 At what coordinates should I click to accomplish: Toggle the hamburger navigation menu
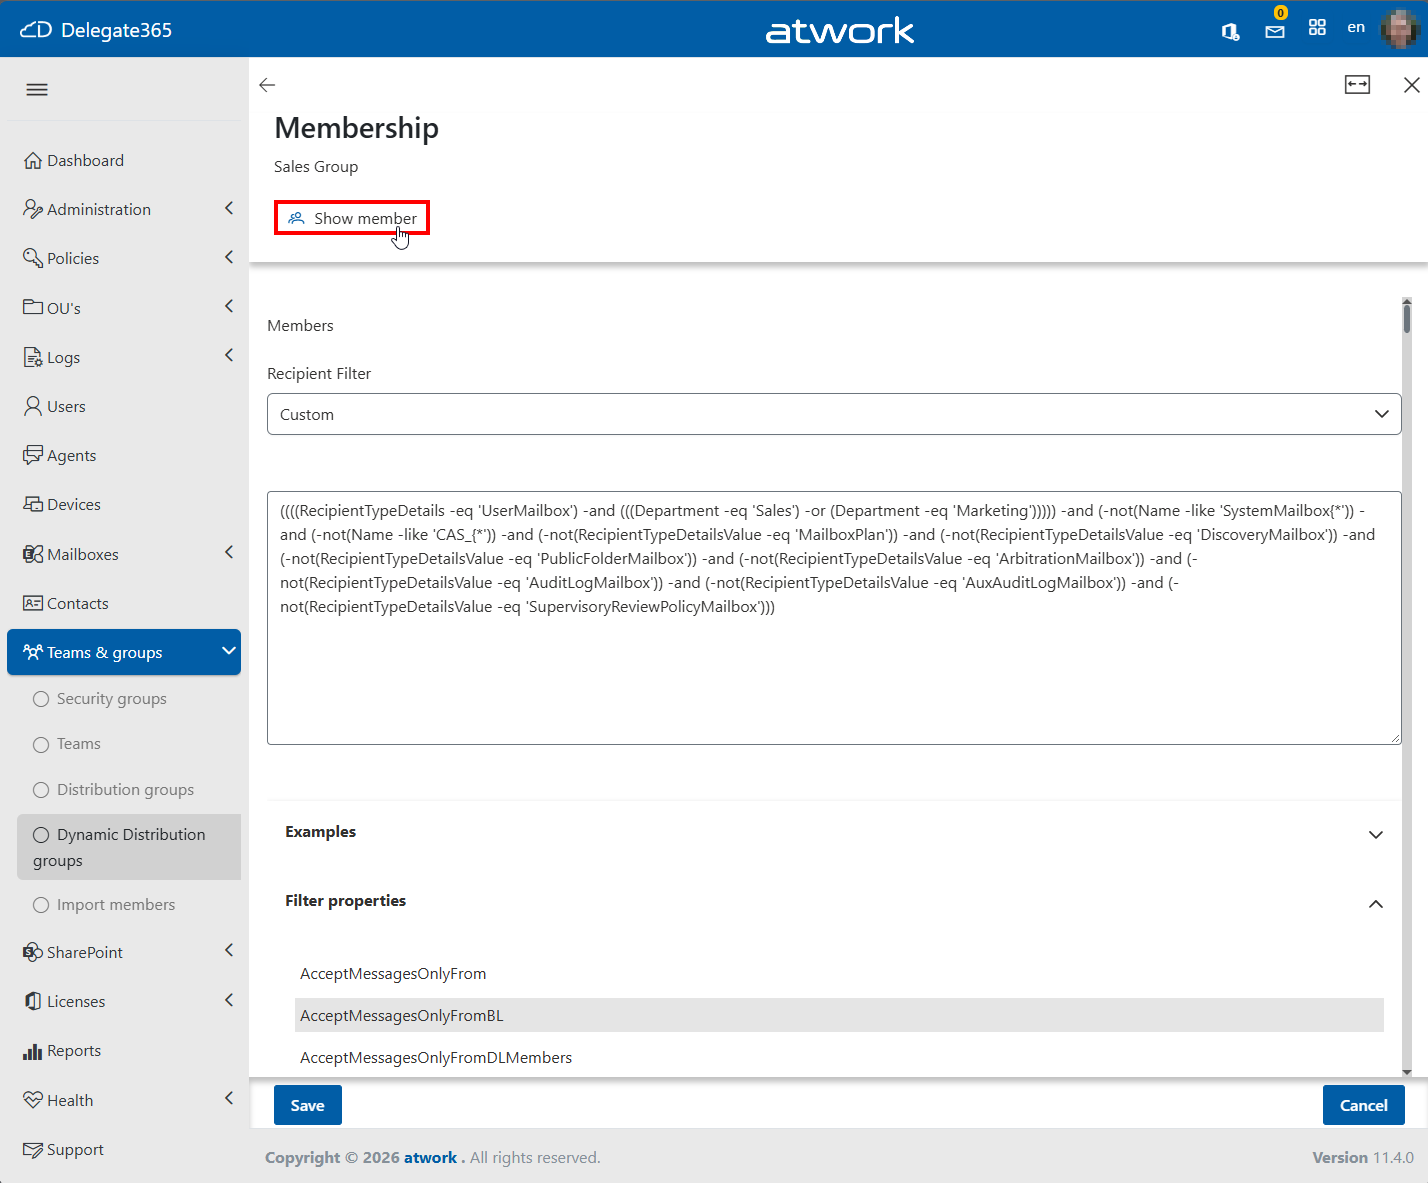pos(37,89)
